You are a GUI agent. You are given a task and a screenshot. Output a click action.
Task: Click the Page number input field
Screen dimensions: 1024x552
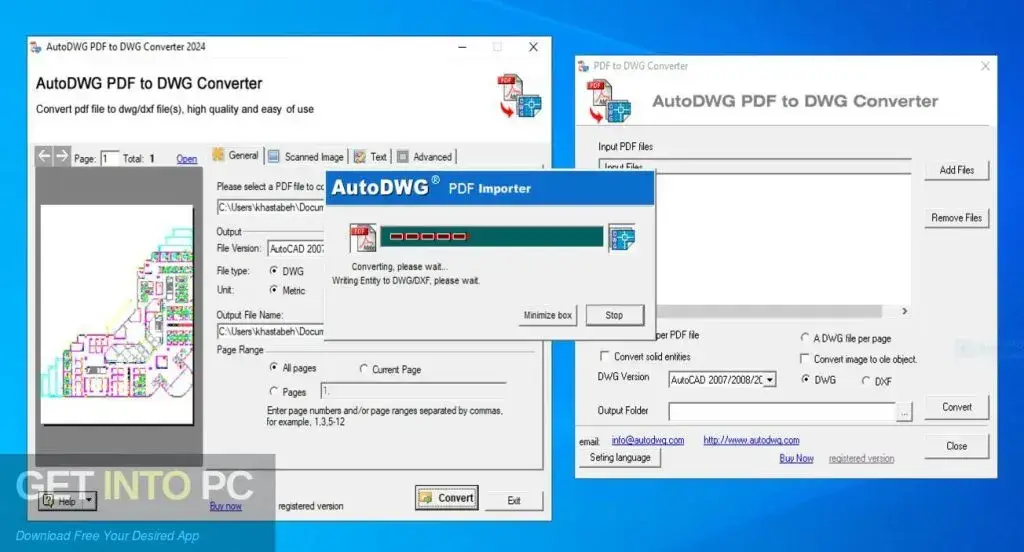tap(109, 159)
